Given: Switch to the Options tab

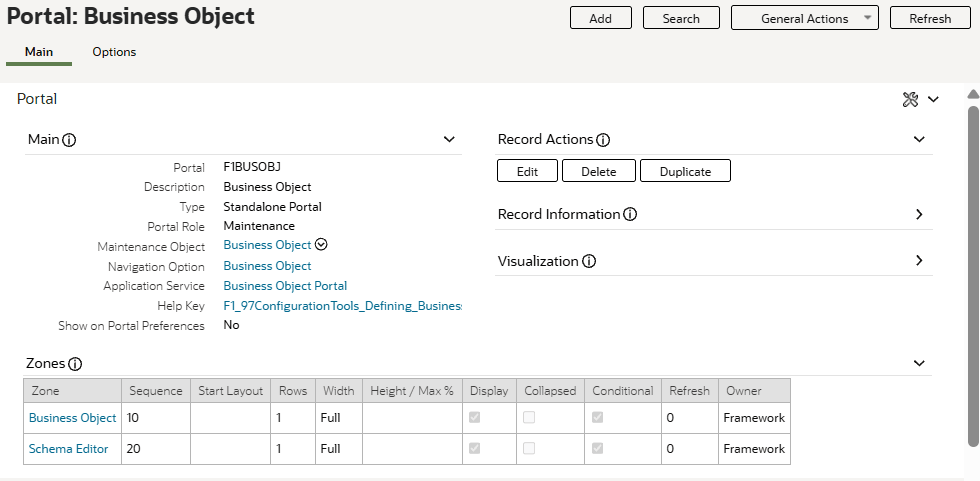Looking at the screenshot, I should 114,52.
